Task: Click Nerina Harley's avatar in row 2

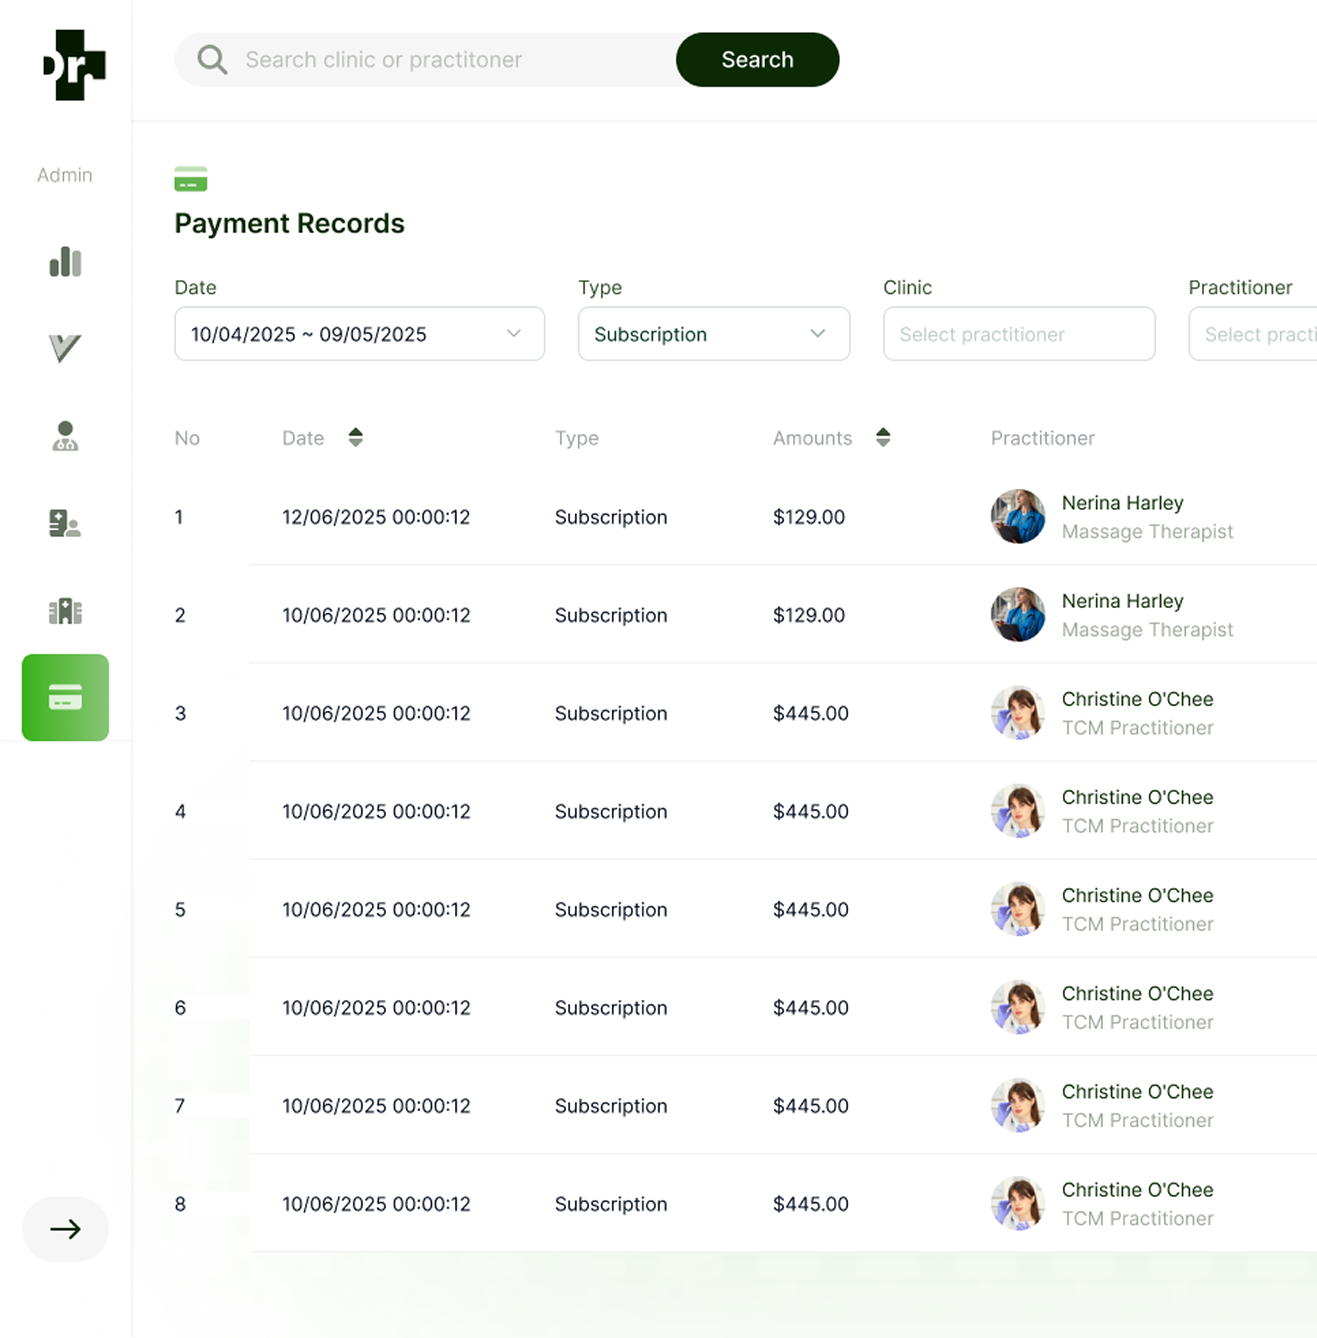Action: point(1018,614)
